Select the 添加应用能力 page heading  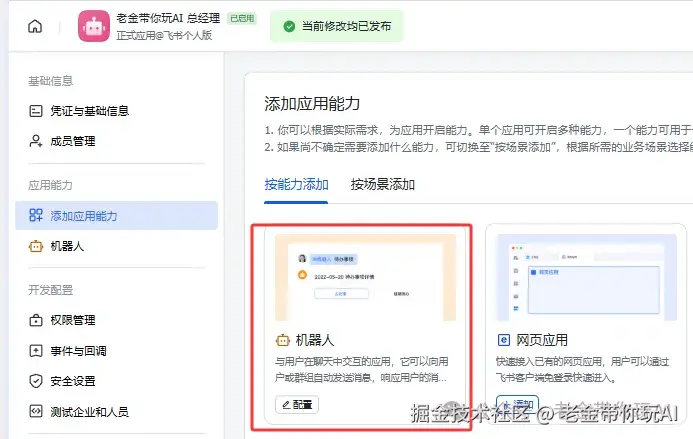[x=312, y=103]
